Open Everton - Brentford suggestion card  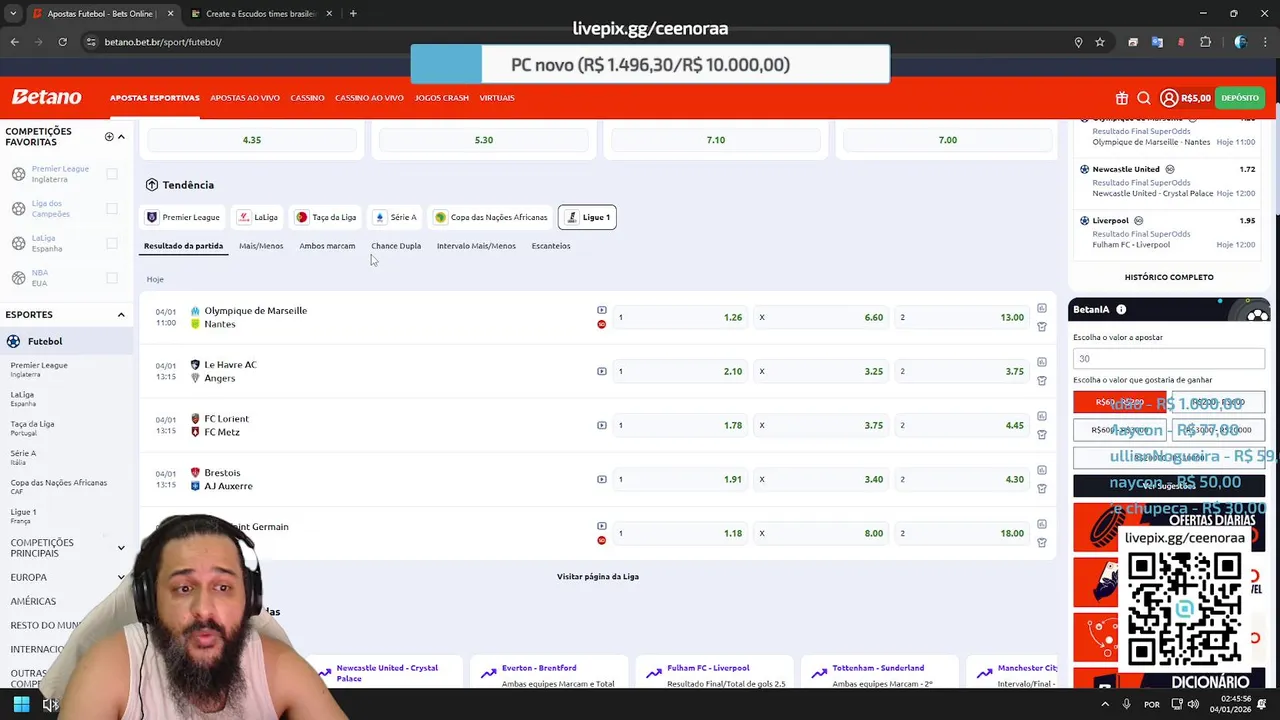[x=548, y=671]
